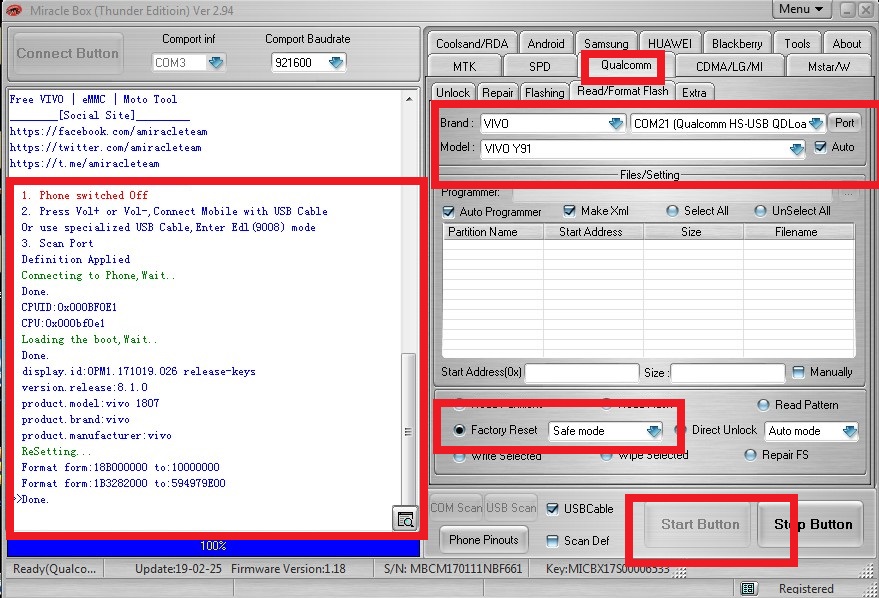Open the Read/Format Flash sub-tab
Viewport: 879px width, 598px height.
[622, 91]
